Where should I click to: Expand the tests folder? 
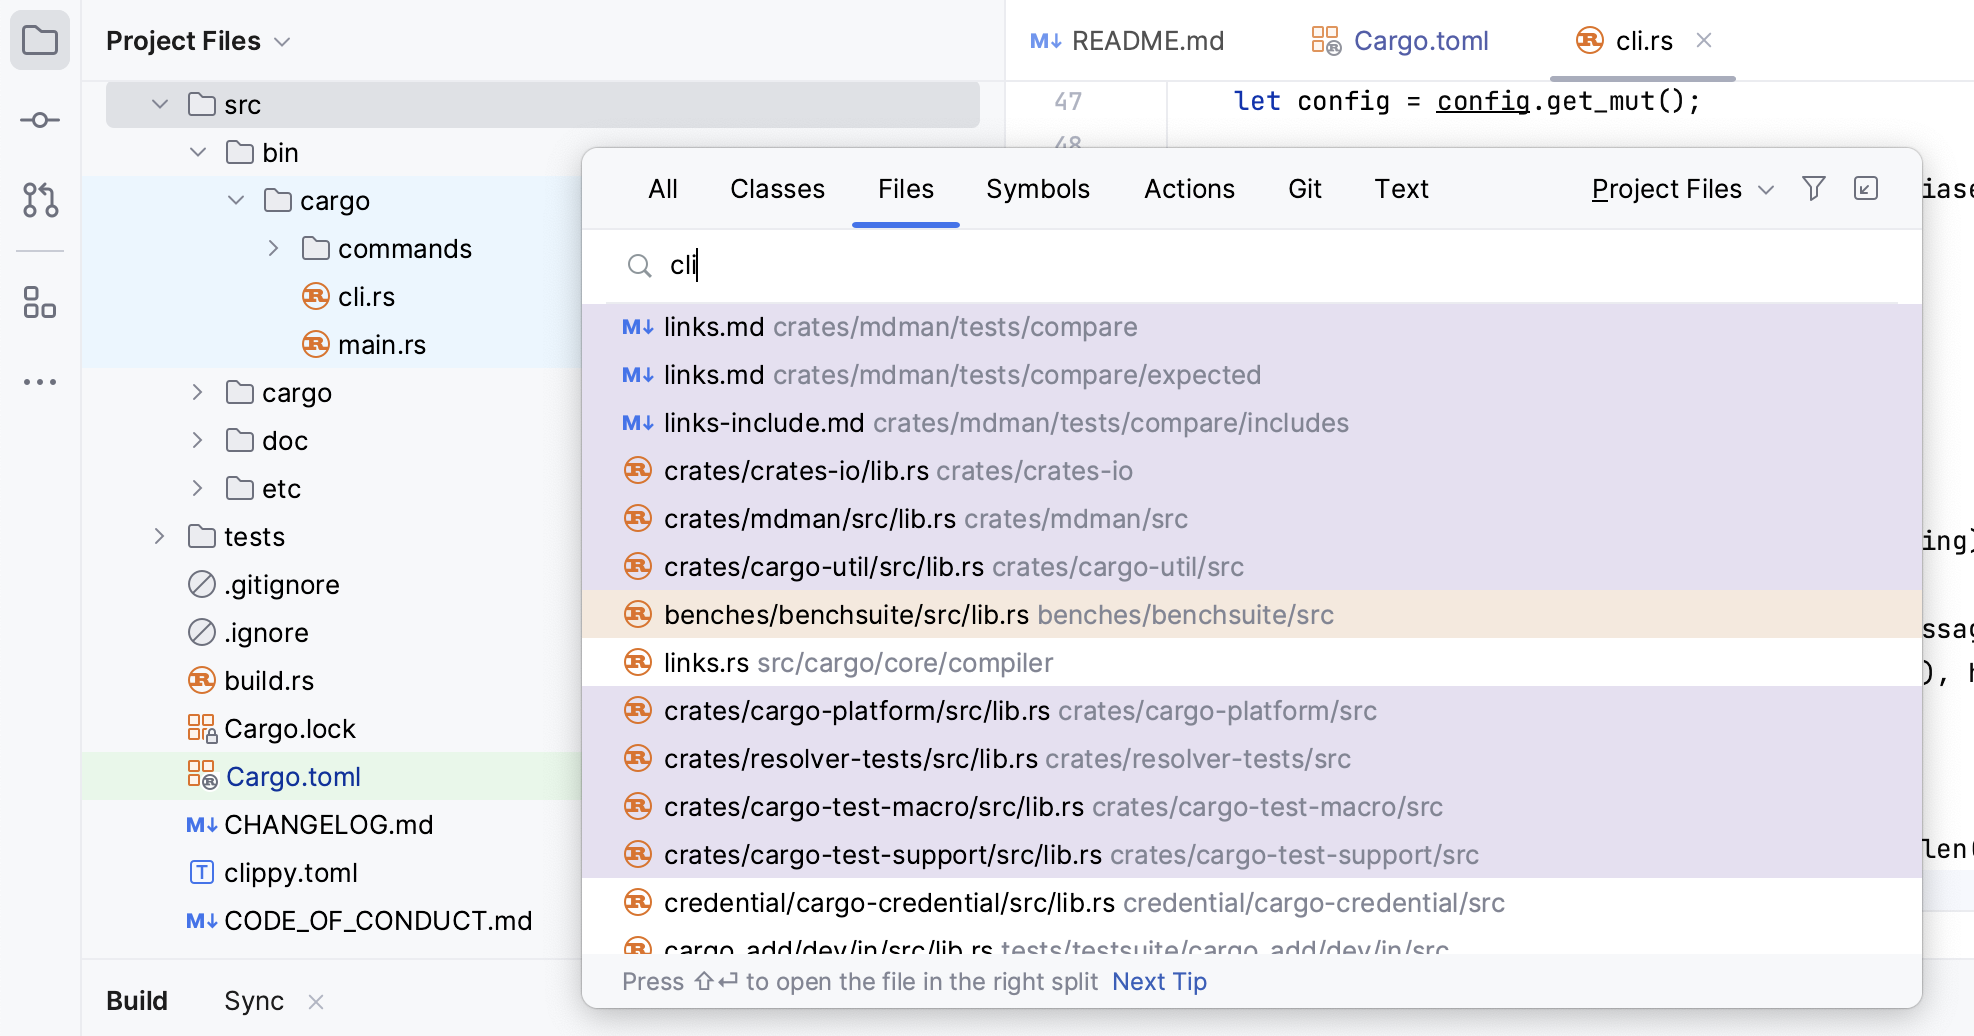tap(159, 536)
